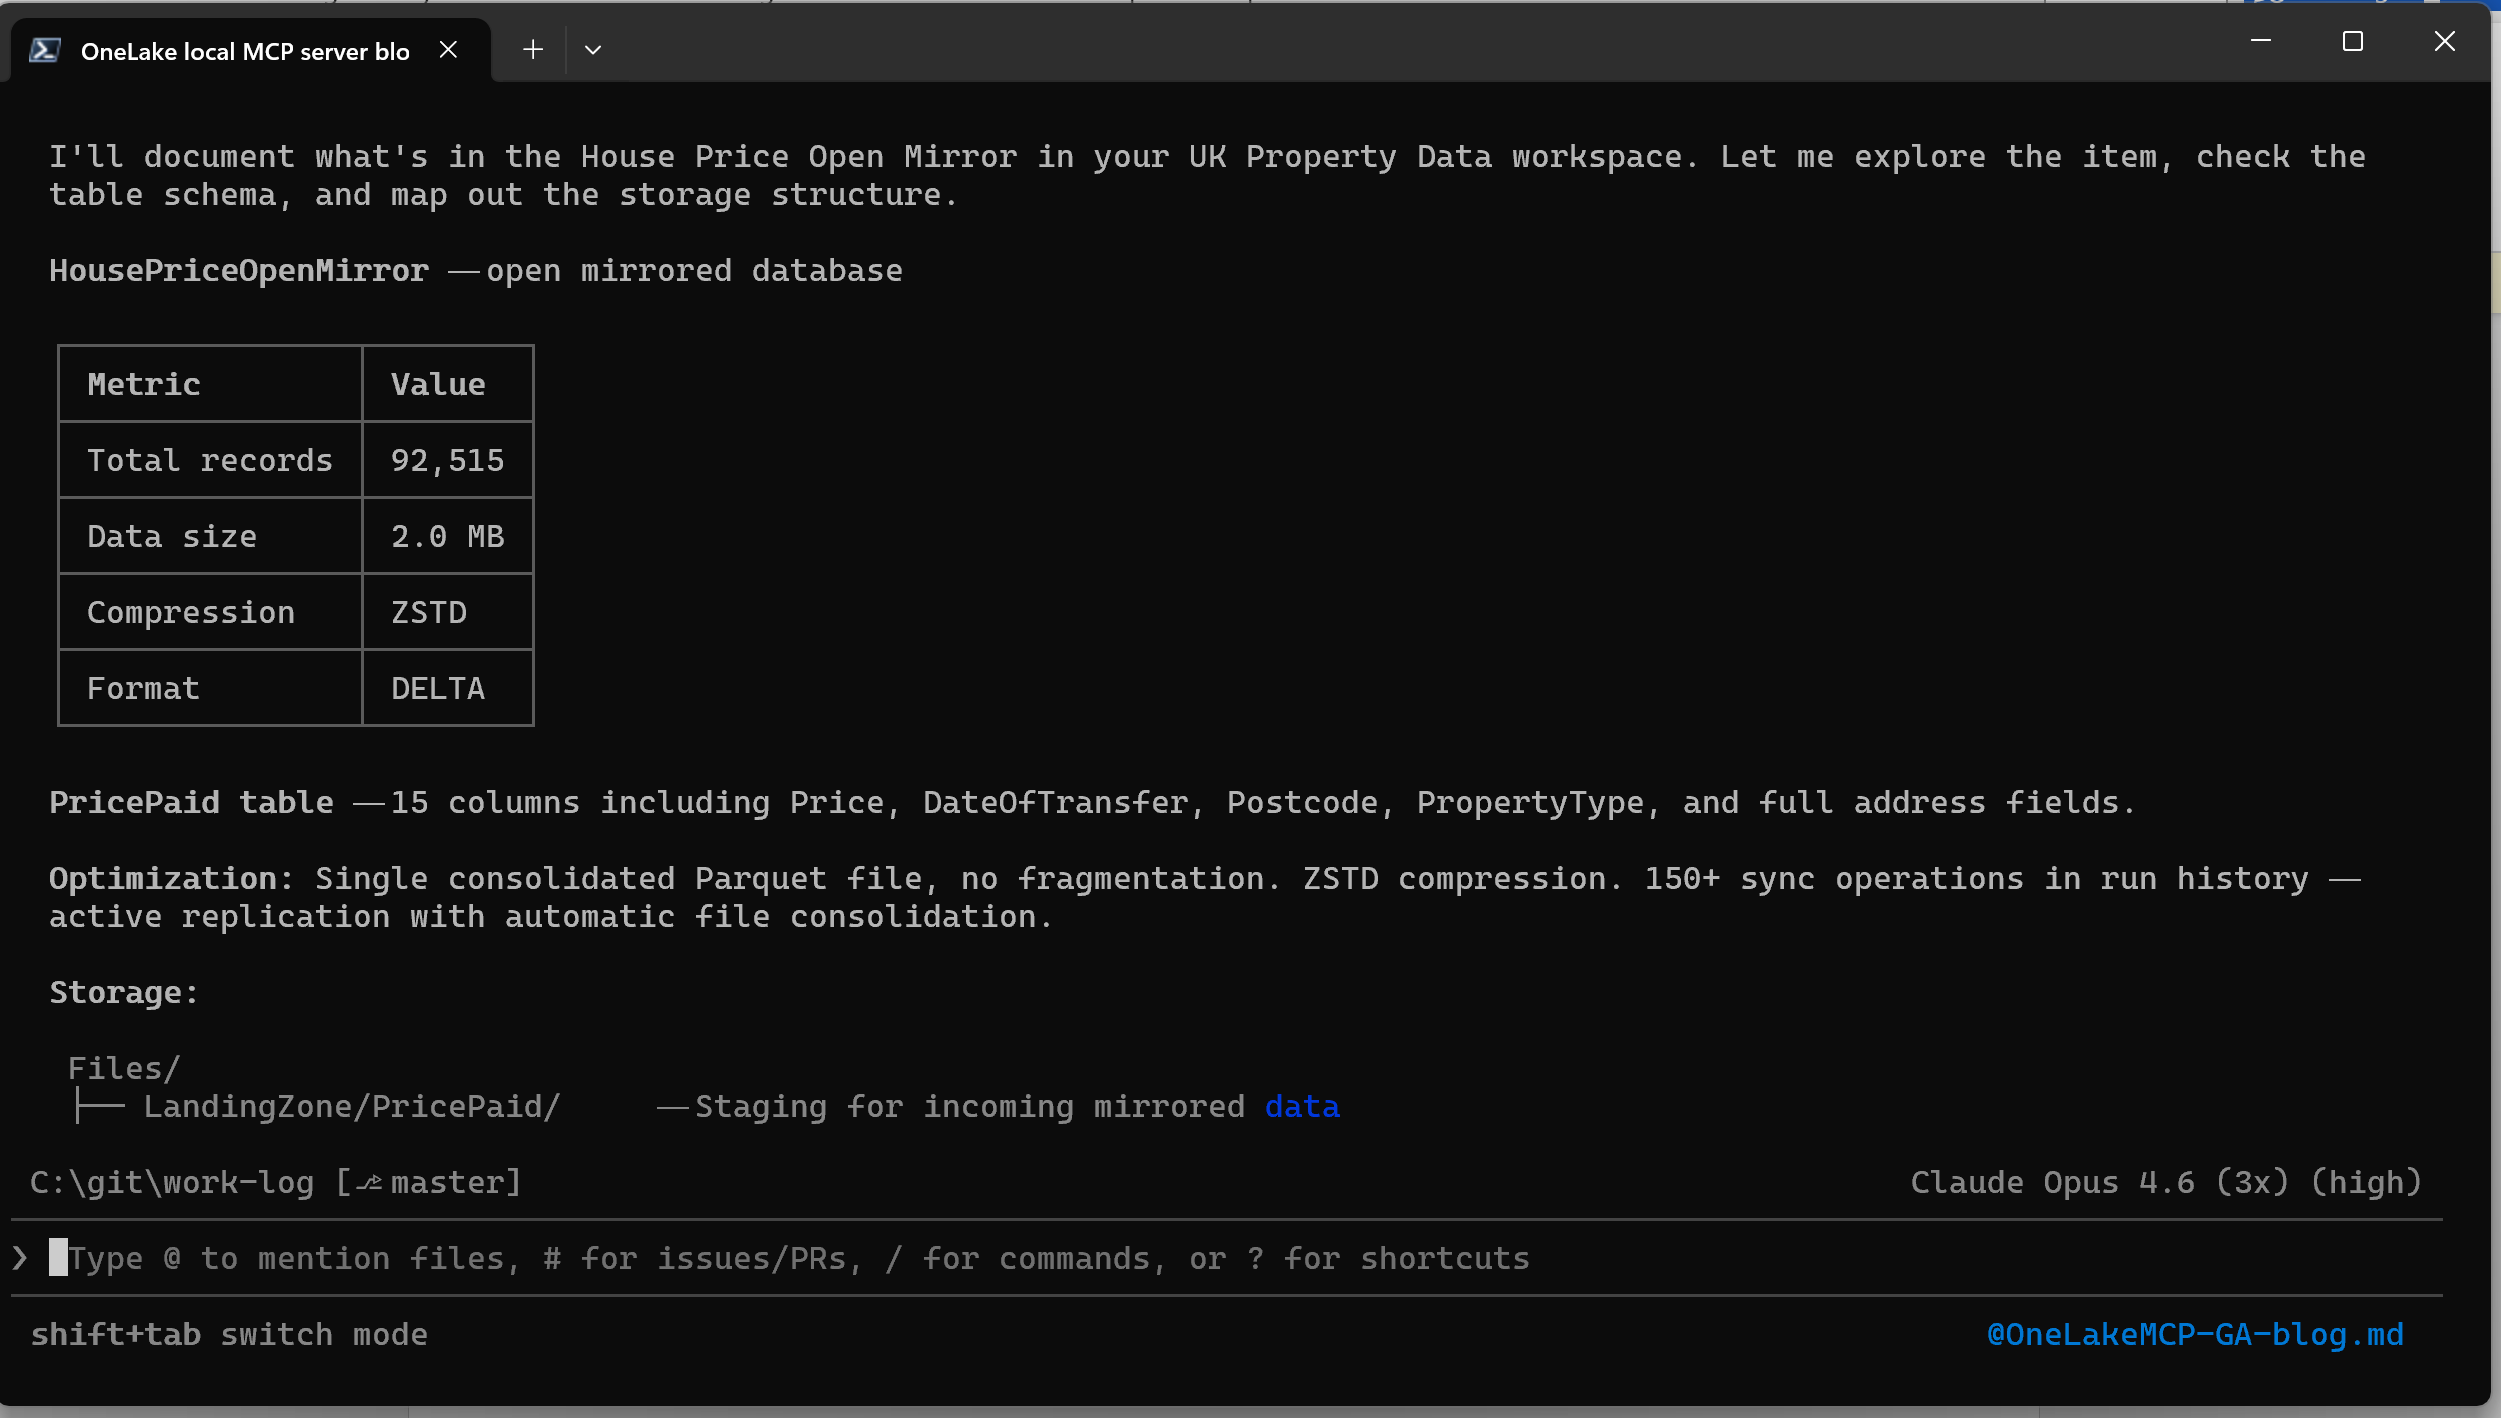This screenshot has width=2501, height=1418.
Task: Maximize the terminal window
Action: (2351, 41)
